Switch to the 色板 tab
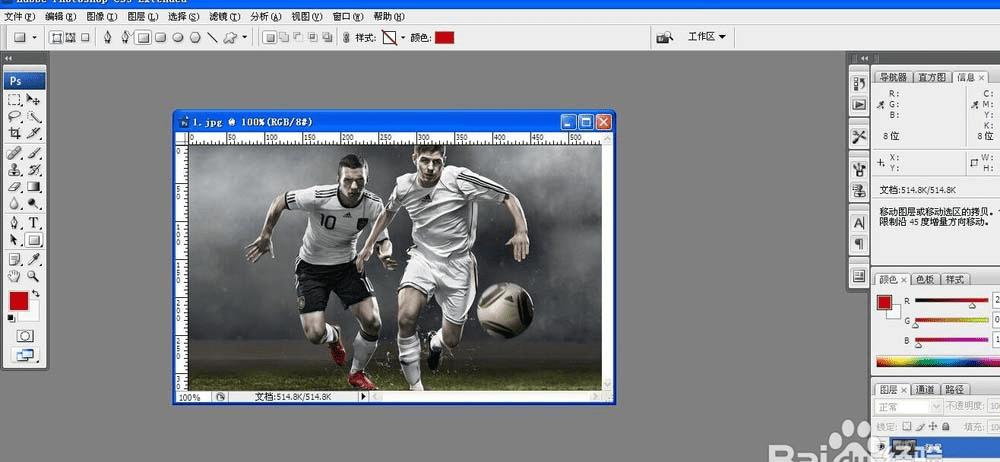The width and height of the screenshot is (1000, 462). (x=925, y=279)
